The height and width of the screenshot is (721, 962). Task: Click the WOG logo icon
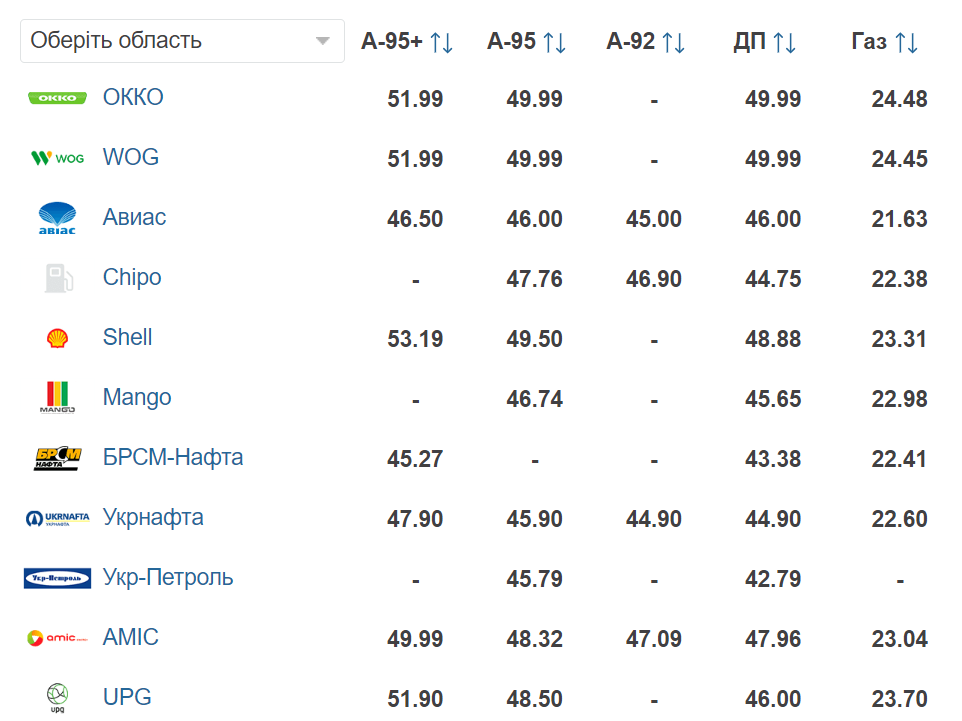pos(57,158)
